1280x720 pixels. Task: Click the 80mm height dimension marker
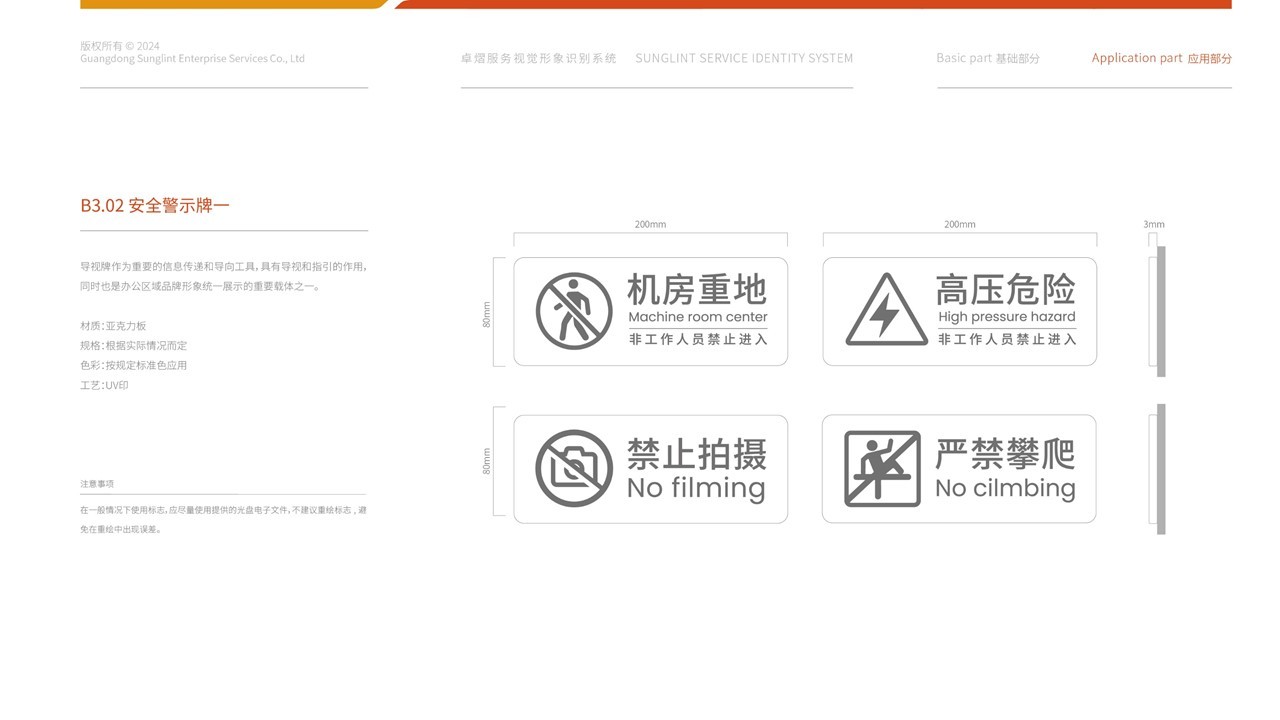[487, 311]
